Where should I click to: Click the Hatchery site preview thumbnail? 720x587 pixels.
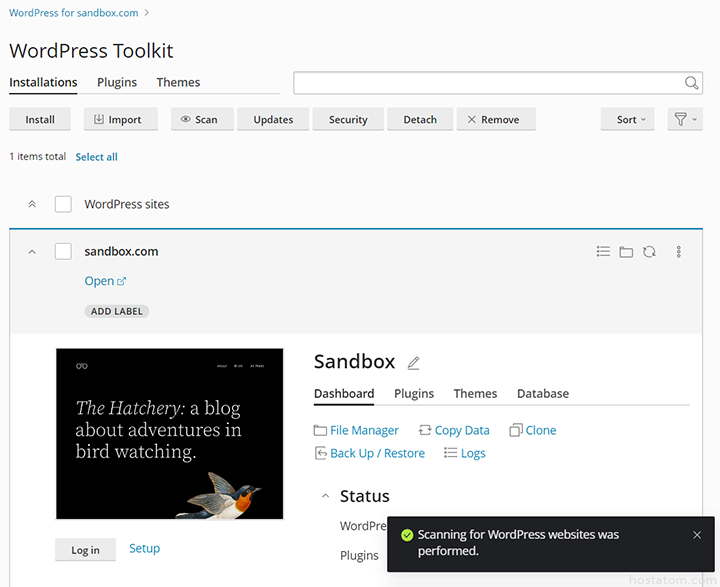(169, 434)
